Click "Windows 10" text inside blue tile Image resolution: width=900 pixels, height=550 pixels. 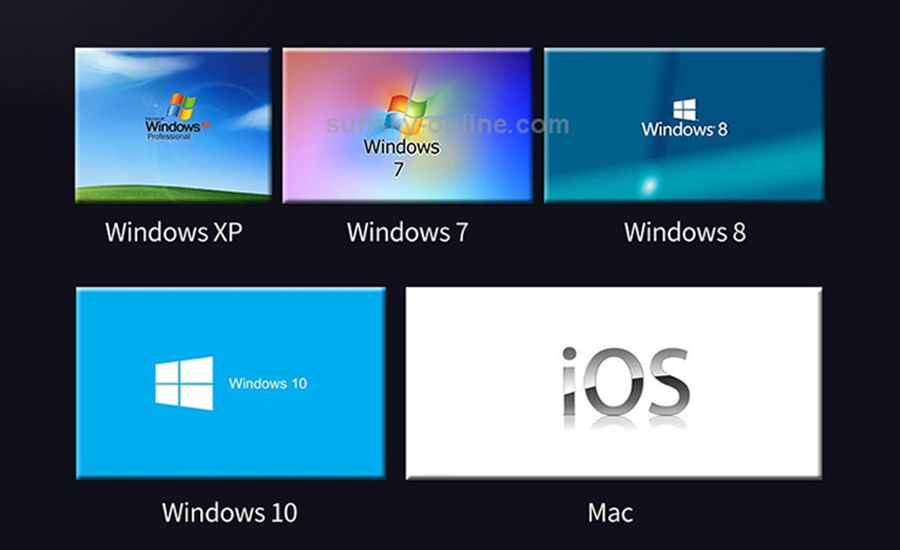point(267,383)
